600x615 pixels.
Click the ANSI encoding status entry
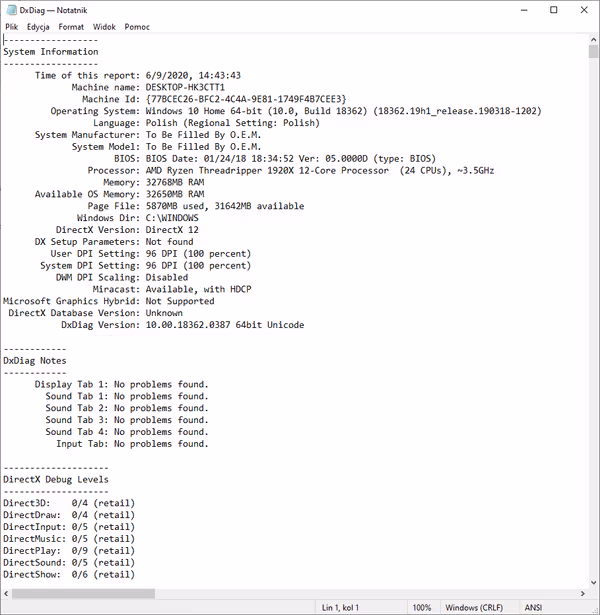coord(533,608)
